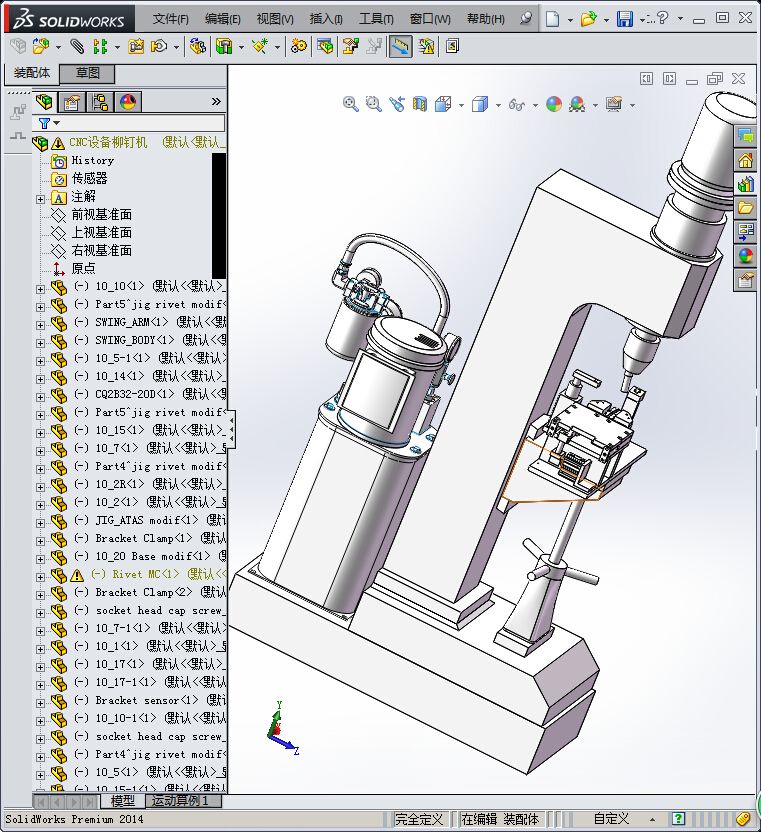This screenshot has height=832, width=761.
Task: Click the Hide/Show Items glasses icon
Action: pyautogui.click(x=517, y=105)
